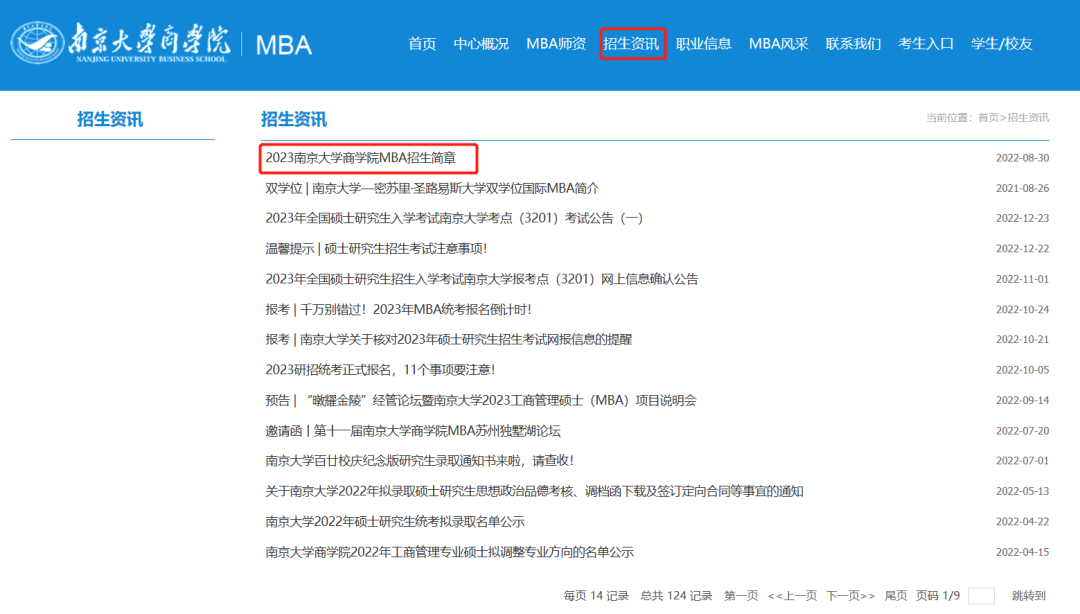Select 招生资讯 in the left sidebar

(110, 119)
